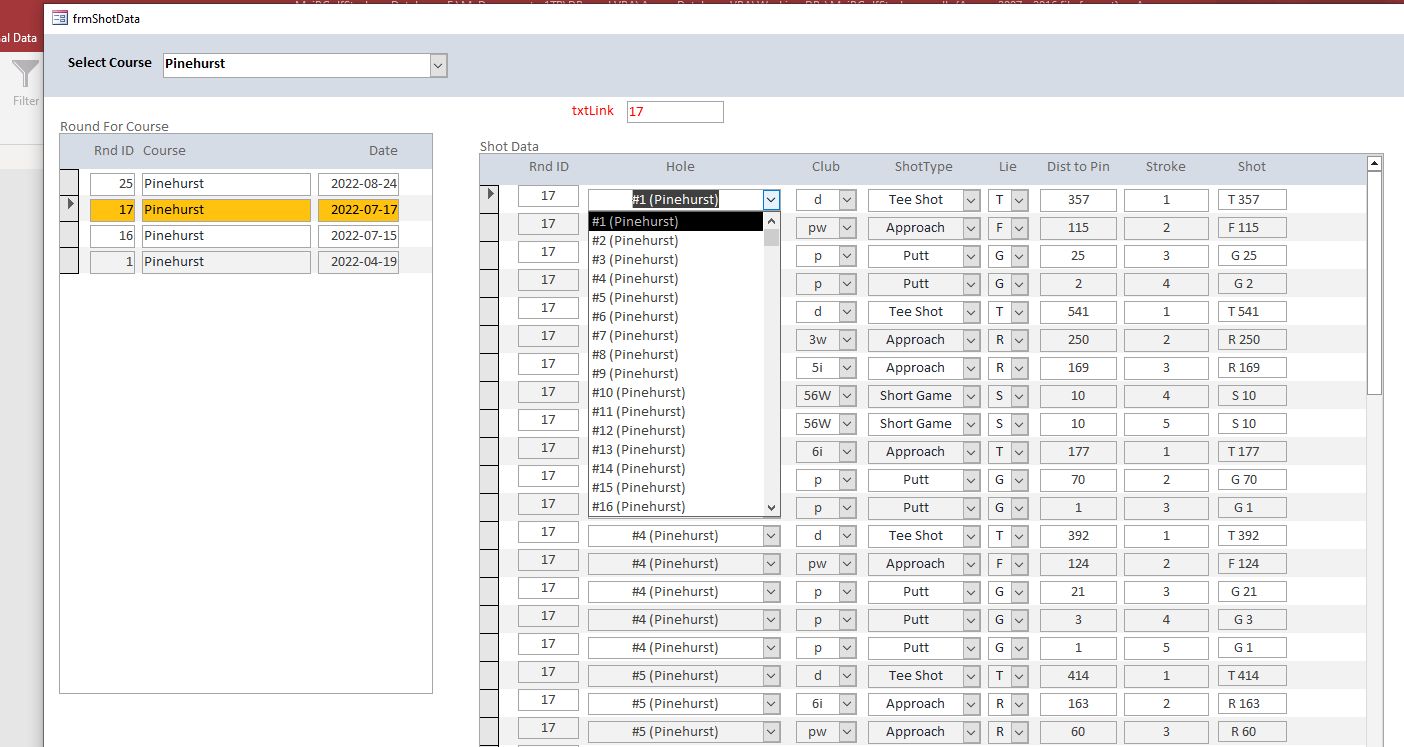Click the Shot field showing T 357
The height and width of the screenshot is (747, 1404).
coord(1252,200)
